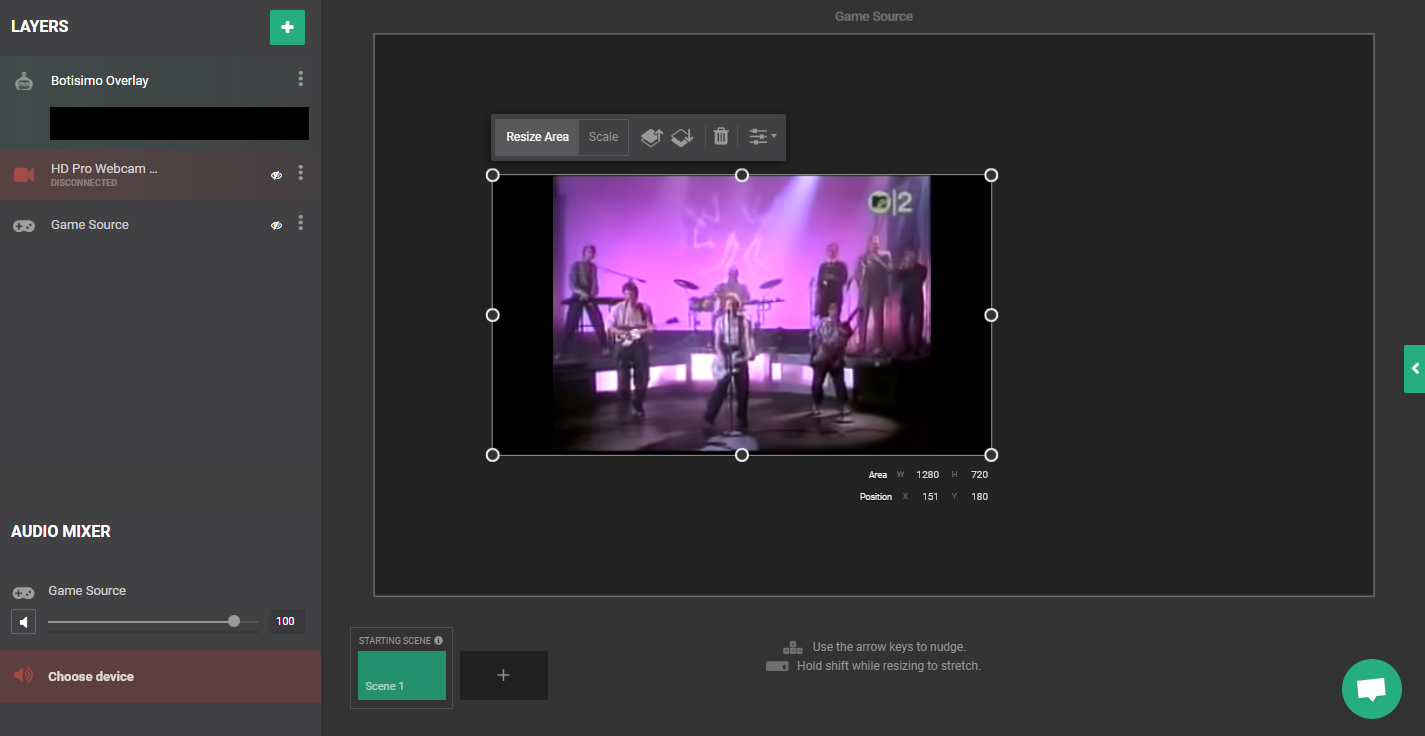Edit the Area width value 1280
Image resolution: width=1425 pixels, height=736 pixels.
tap(927, 475)
